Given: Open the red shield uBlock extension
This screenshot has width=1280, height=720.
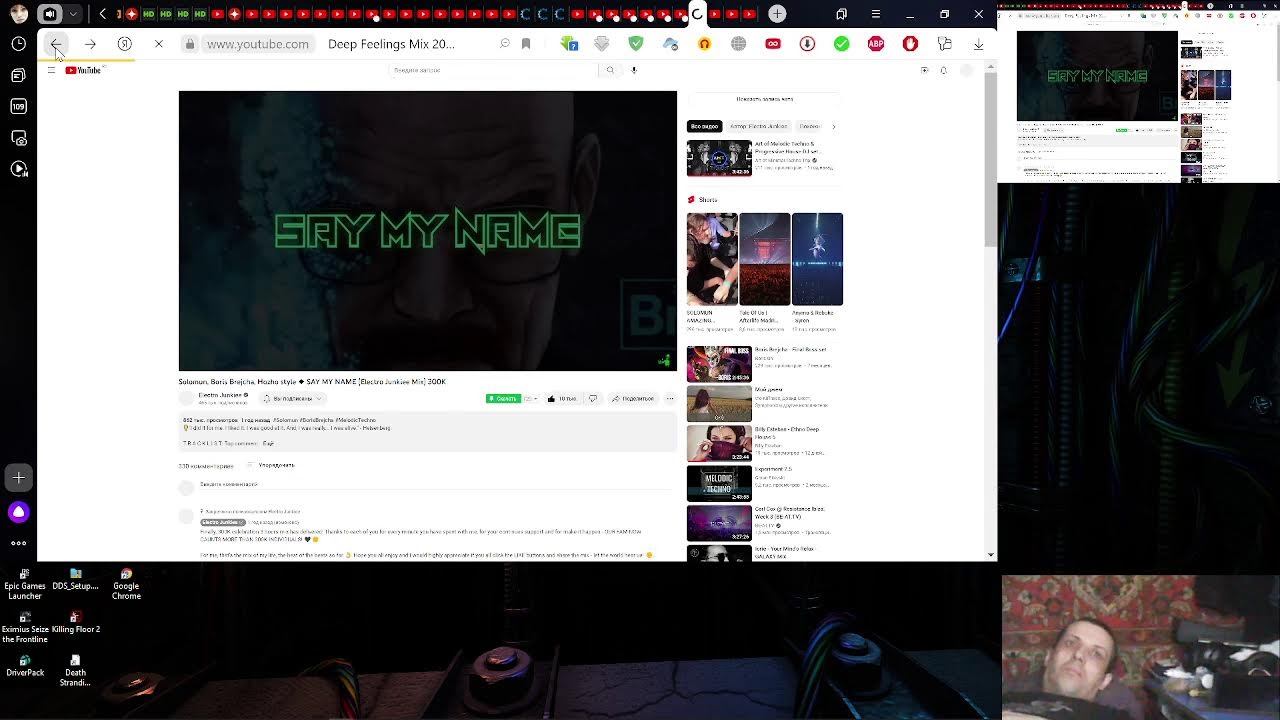Looking at the screenshot, I should click(x=910, y=44).
